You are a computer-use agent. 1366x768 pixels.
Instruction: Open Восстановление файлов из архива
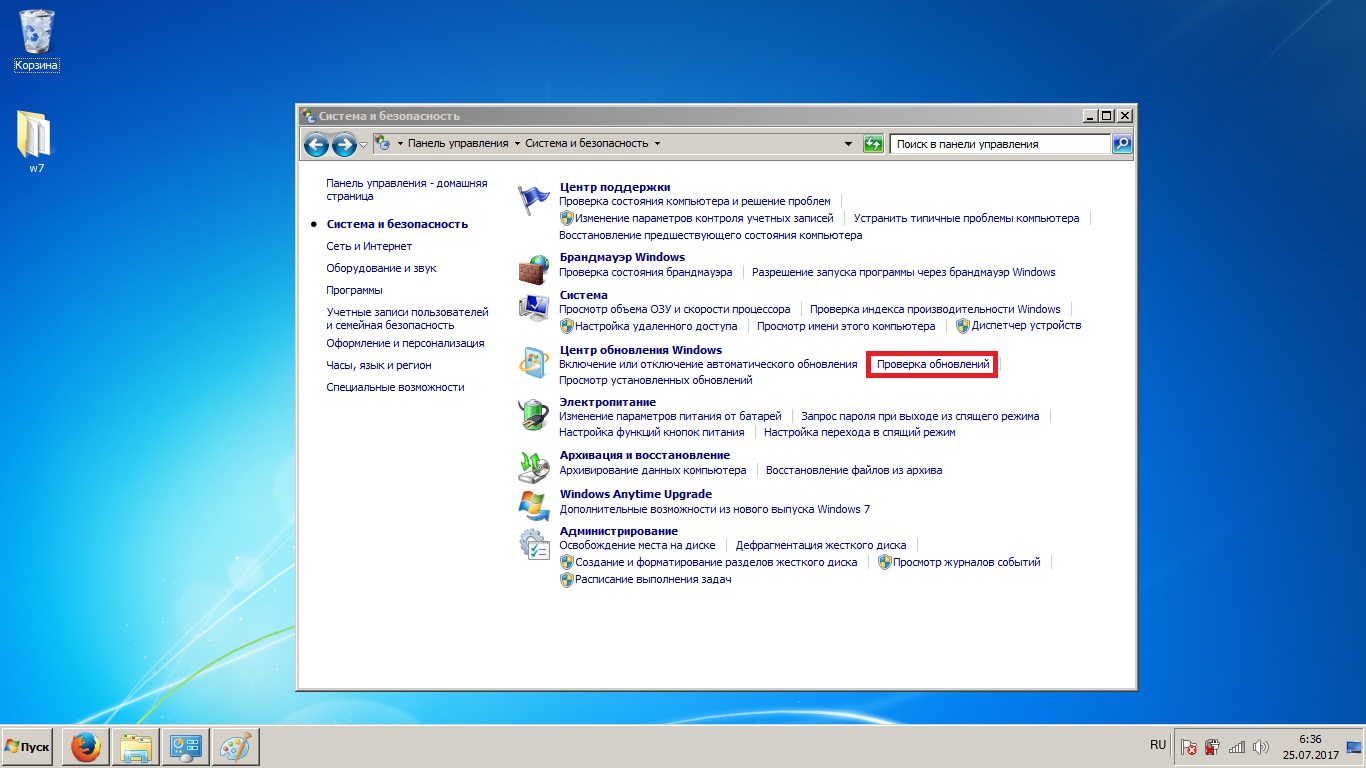(854, 470)
